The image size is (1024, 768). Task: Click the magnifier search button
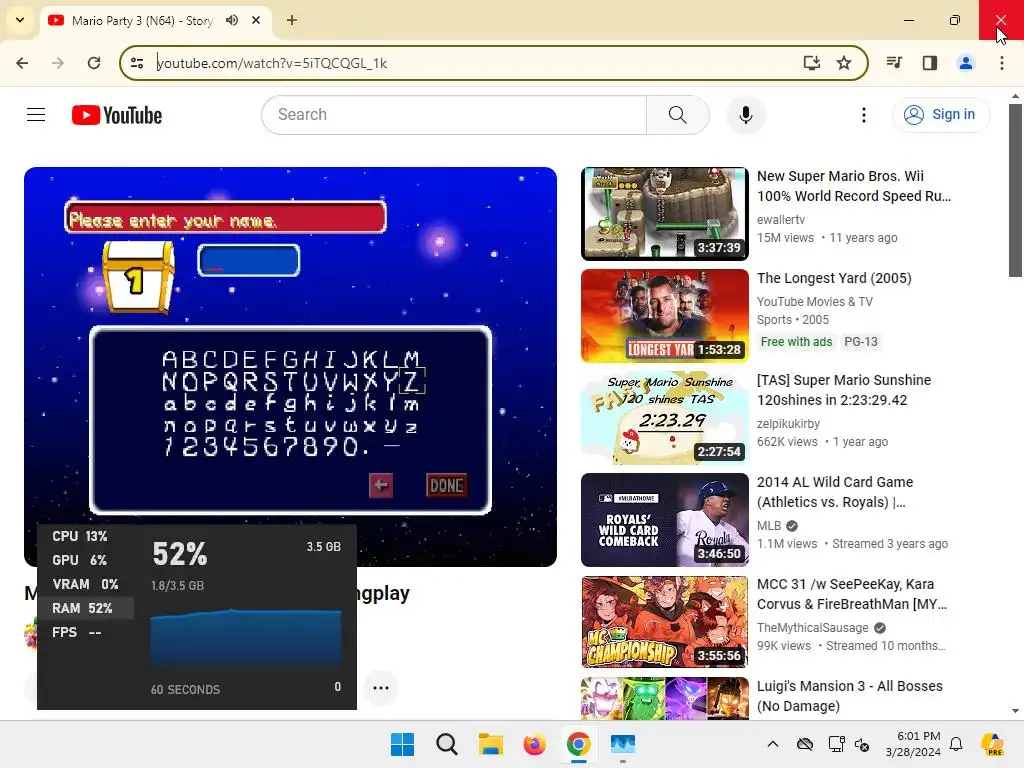[678, 115]
